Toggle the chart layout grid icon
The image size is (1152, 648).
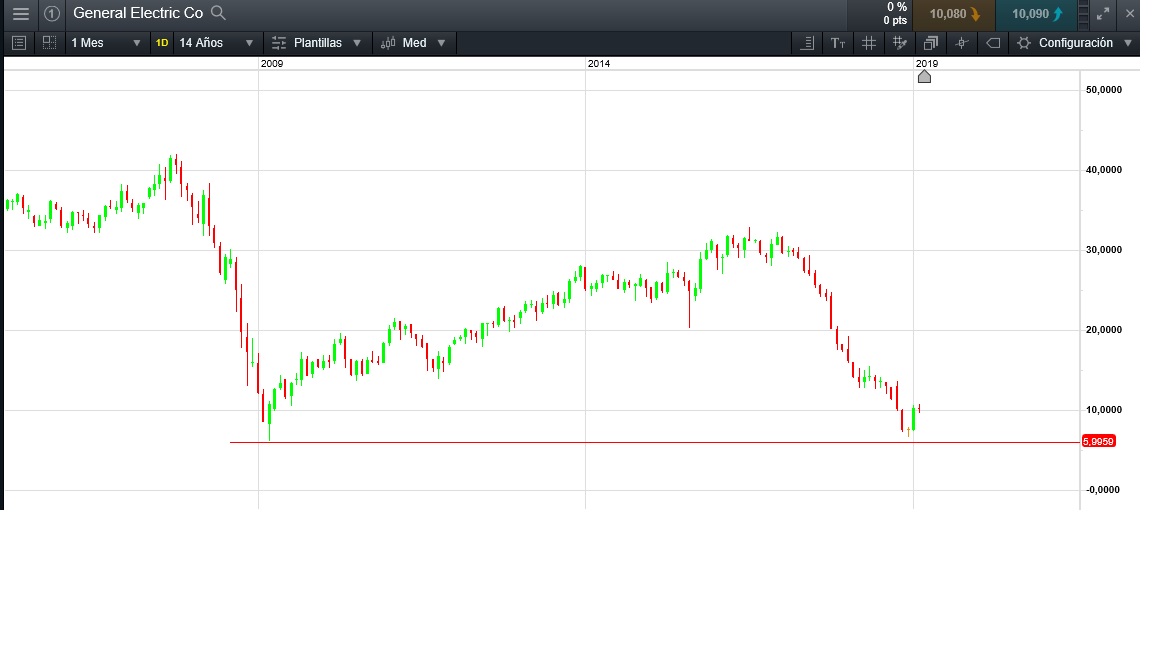[x=49, y=43]
